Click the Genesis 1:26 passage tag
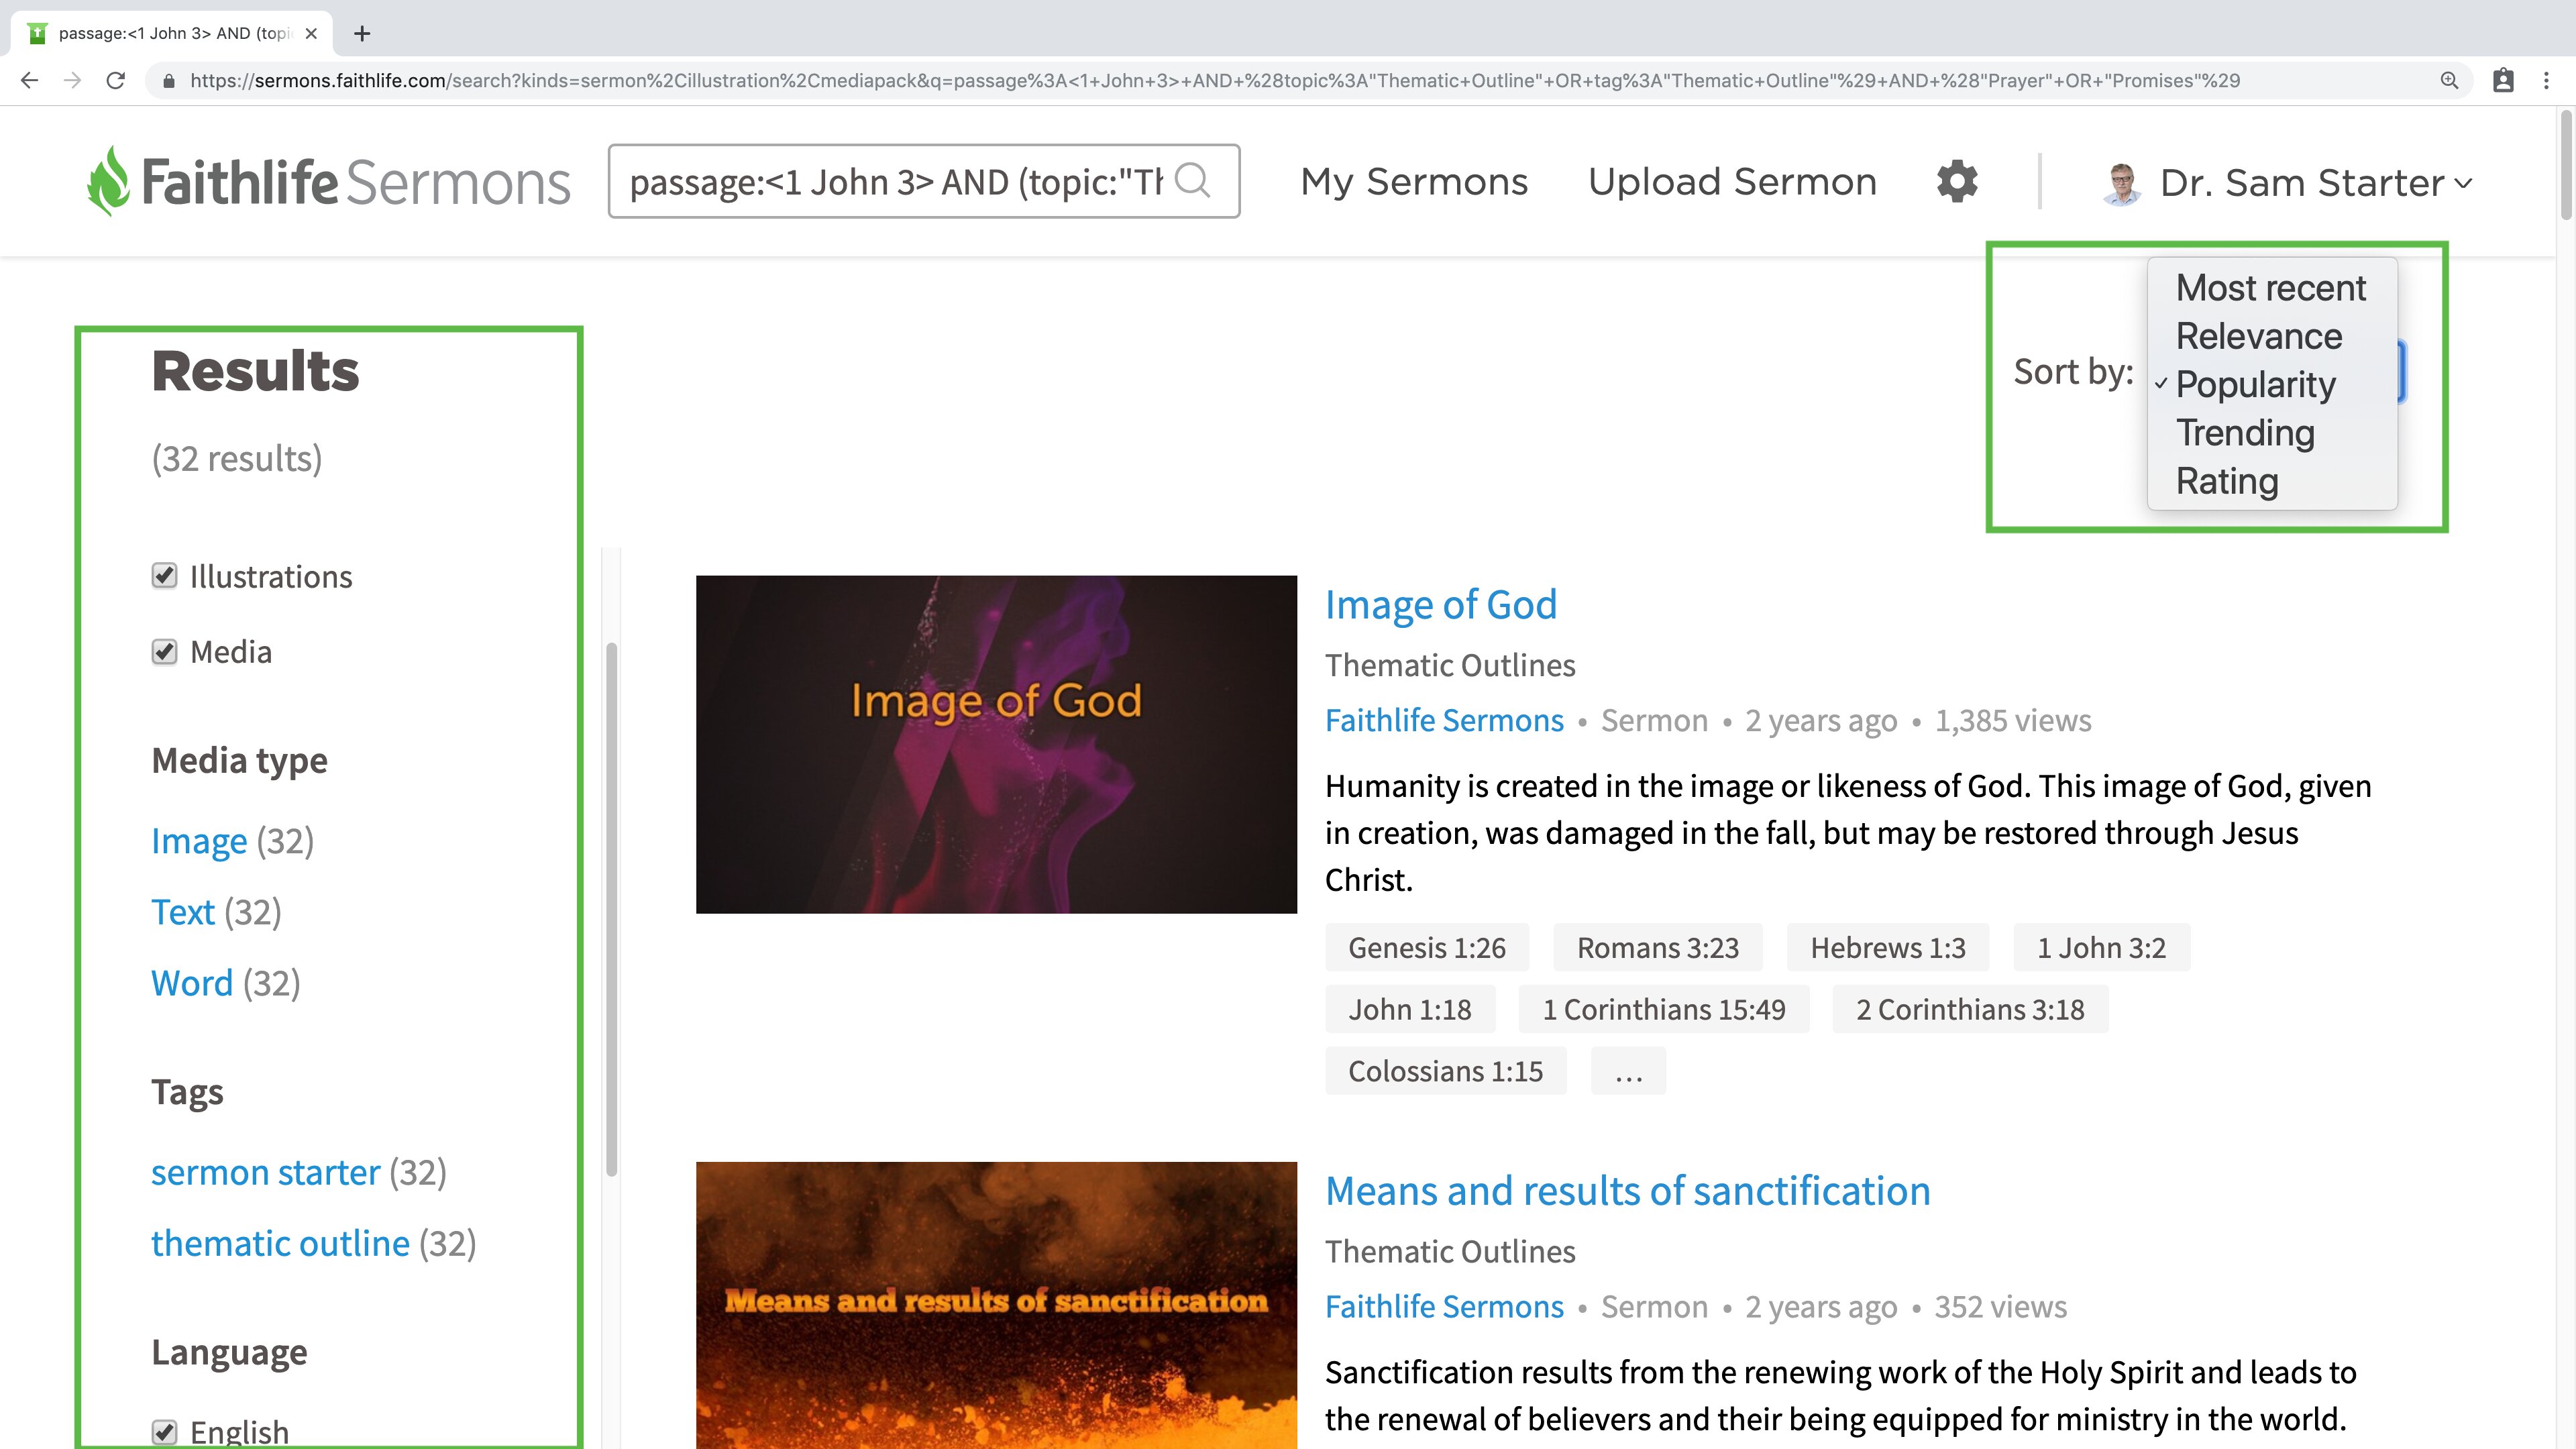This screenshot has height=1449, width=2576. (1427, 948)
